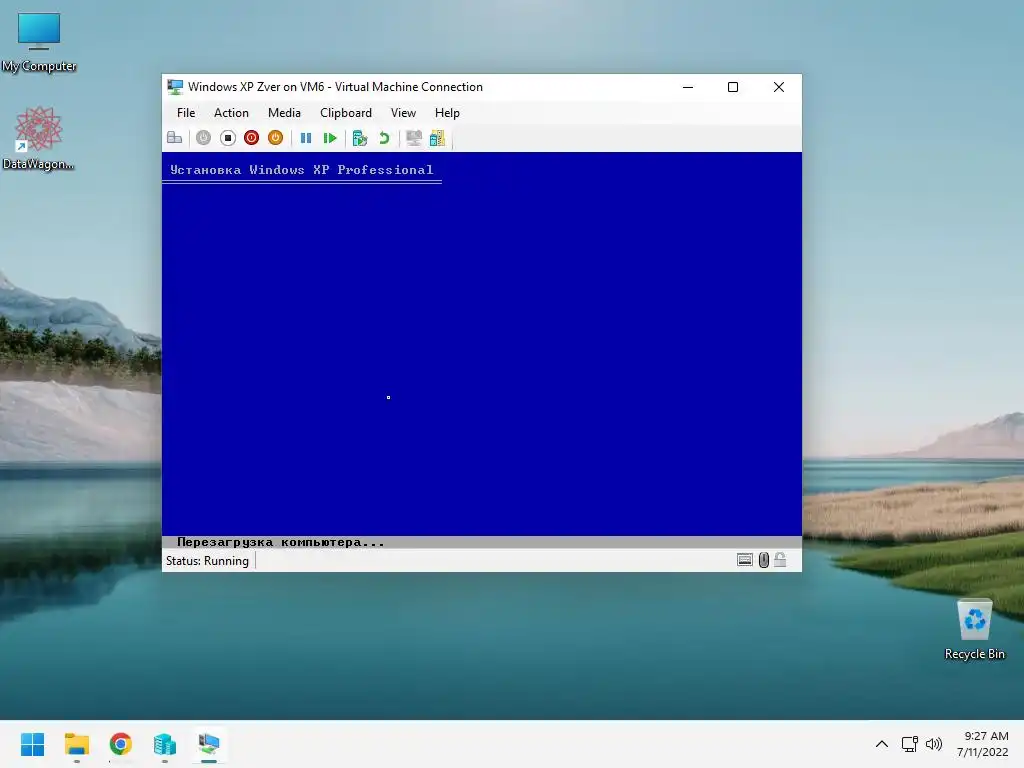Select the DataWagon desktop shortcut
This screenshot has width=1024, height=768.
tap(39, 138)
